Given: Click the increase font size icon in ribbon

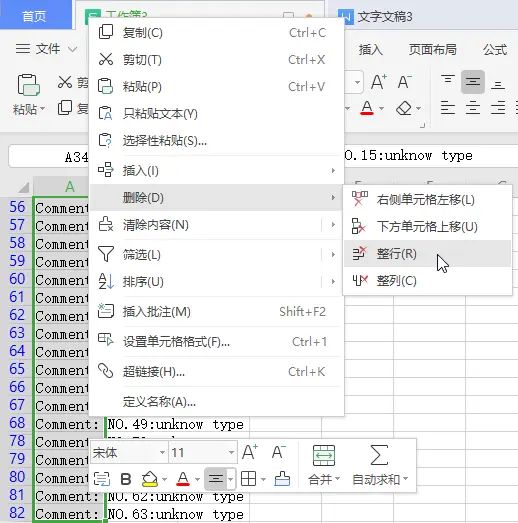Looking at the screenshot, I should pyautogui.click(x=379, y=82).
